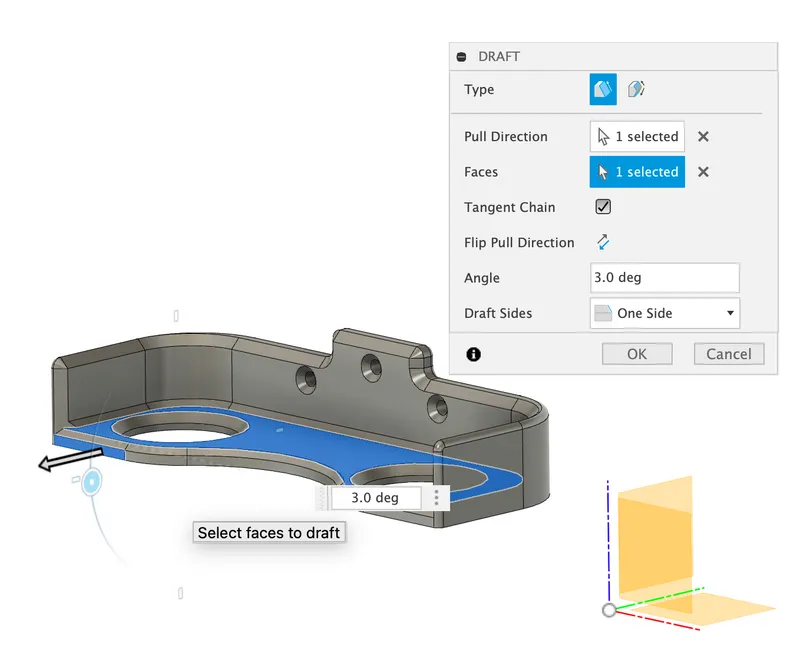Select the fixed plane draft type icon
This screenshot has height=657, width=800.
(x=603, y=89)
